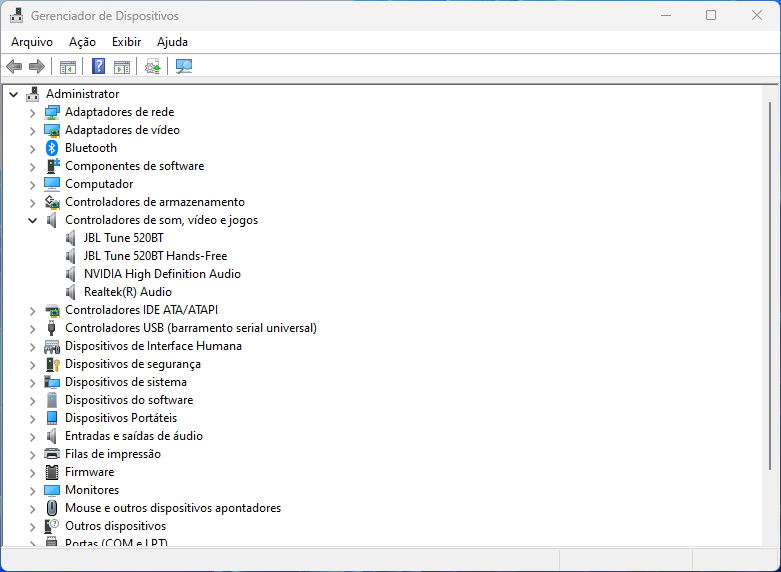Screen dimensions: 781x572
Task: Click the Forward arrow toolbar icon
Action: (37, 66)
